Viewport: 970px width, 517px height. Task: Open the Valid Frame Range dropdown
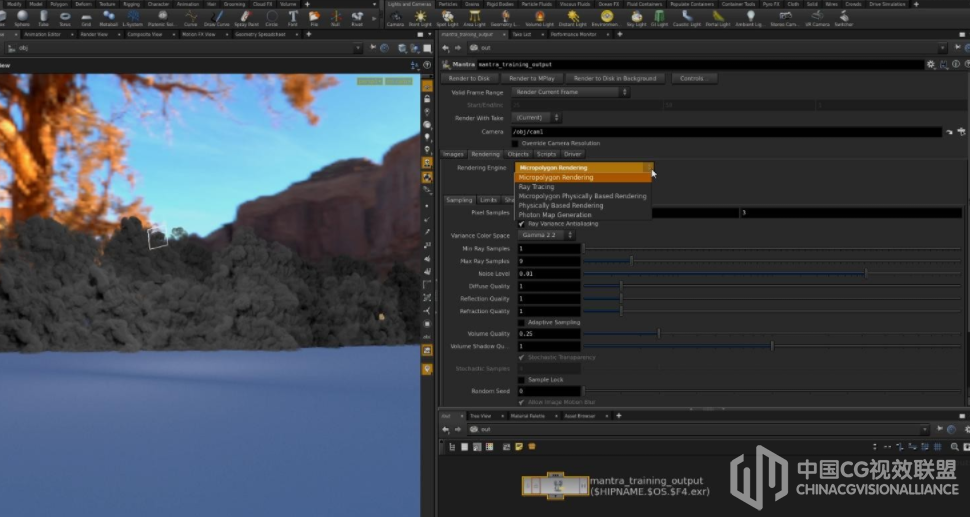click(x=570, y=92)
